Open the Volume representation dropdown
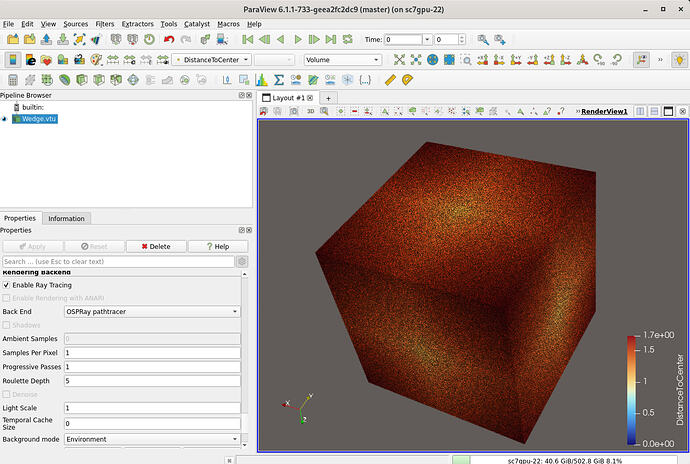This screenshot has height=464, width=690. tap(342, 59)
